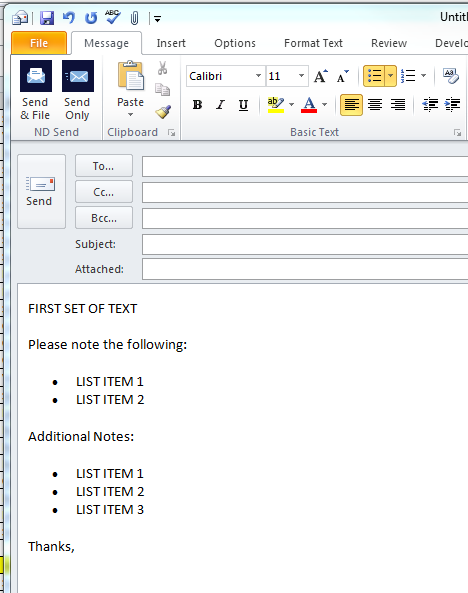Attach a file with paperclip icon
This screenshot has height=593, width=468.
click(x=134, y=18)
